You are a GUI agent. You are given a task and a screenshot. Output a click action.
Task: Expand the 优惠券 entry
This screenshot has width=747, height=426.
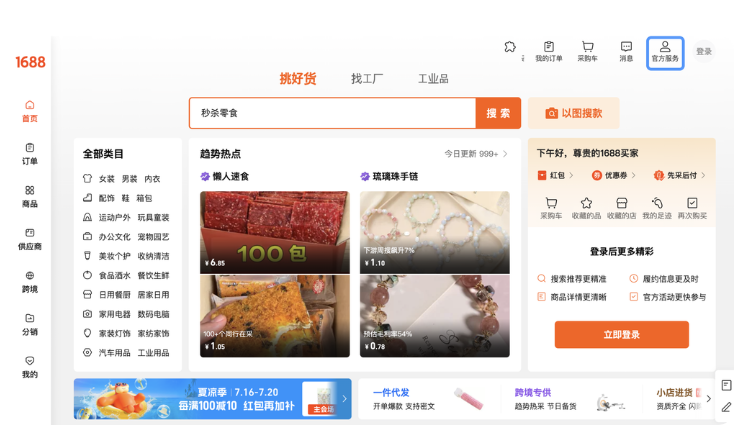point(614,175)
